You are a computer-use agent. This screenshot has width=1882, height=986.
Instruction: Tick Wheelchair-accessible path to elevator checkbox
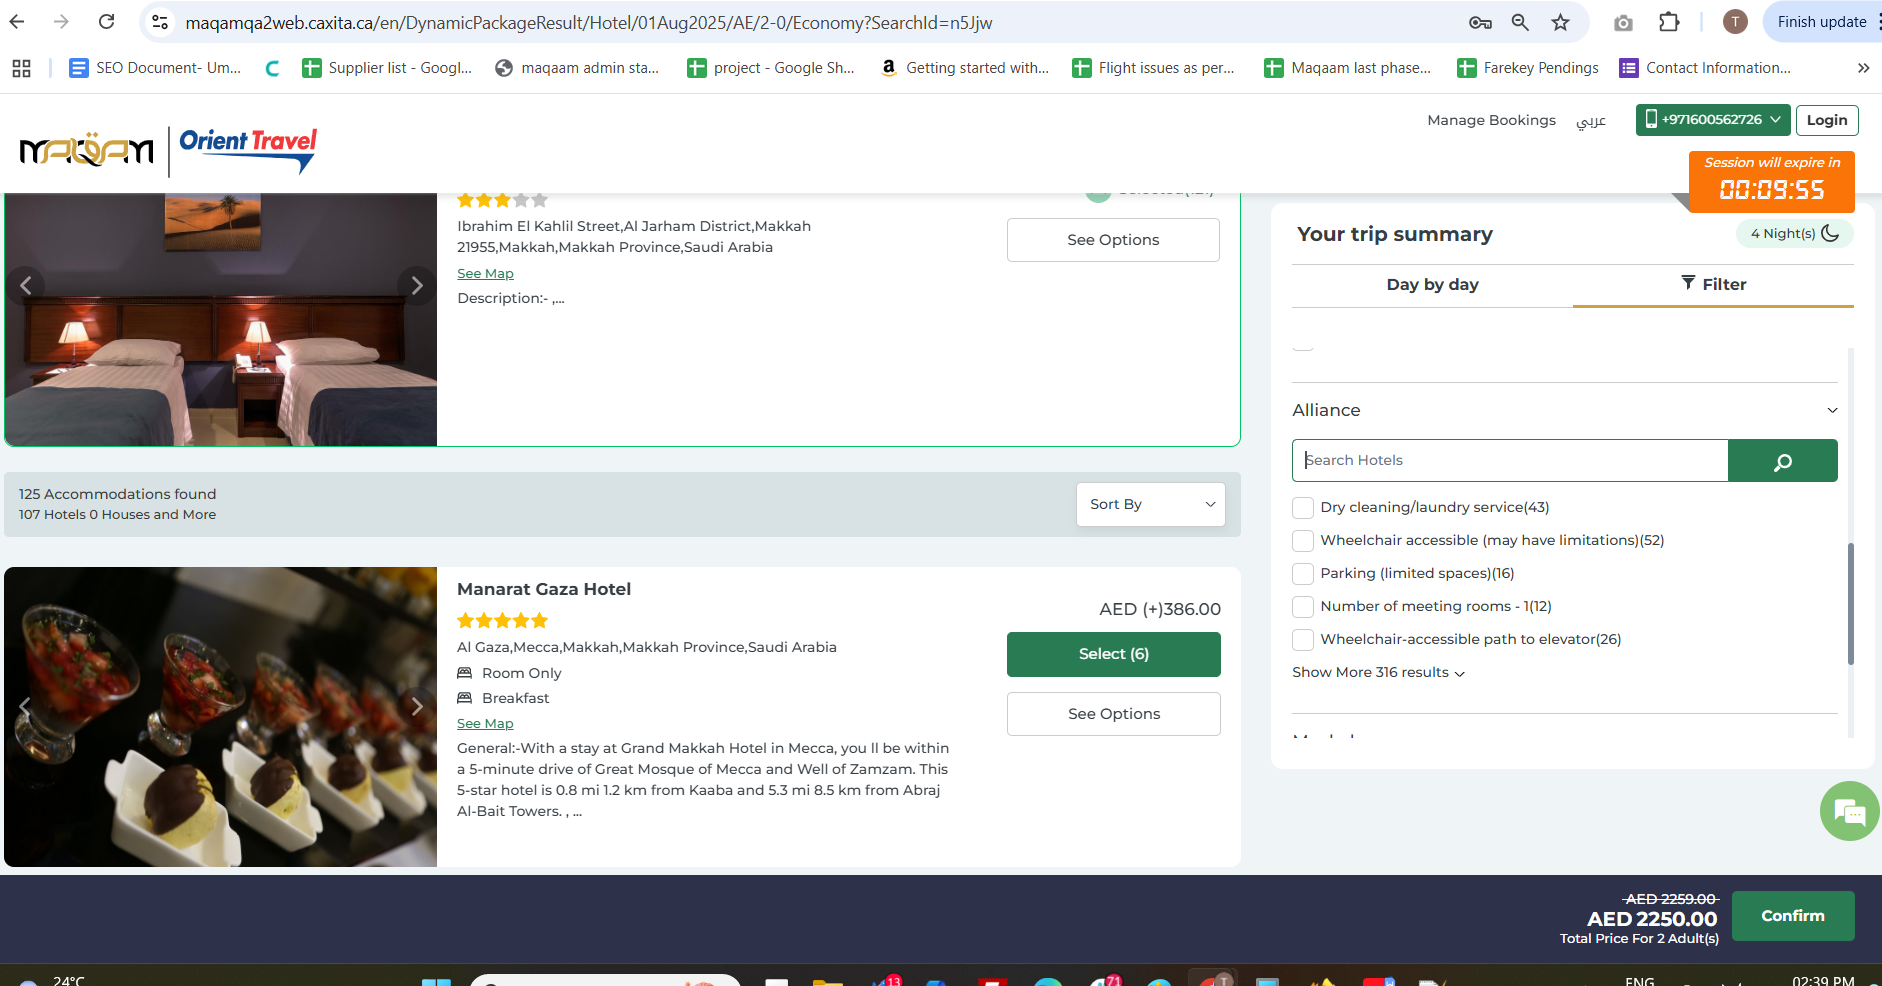point(1303,640)
